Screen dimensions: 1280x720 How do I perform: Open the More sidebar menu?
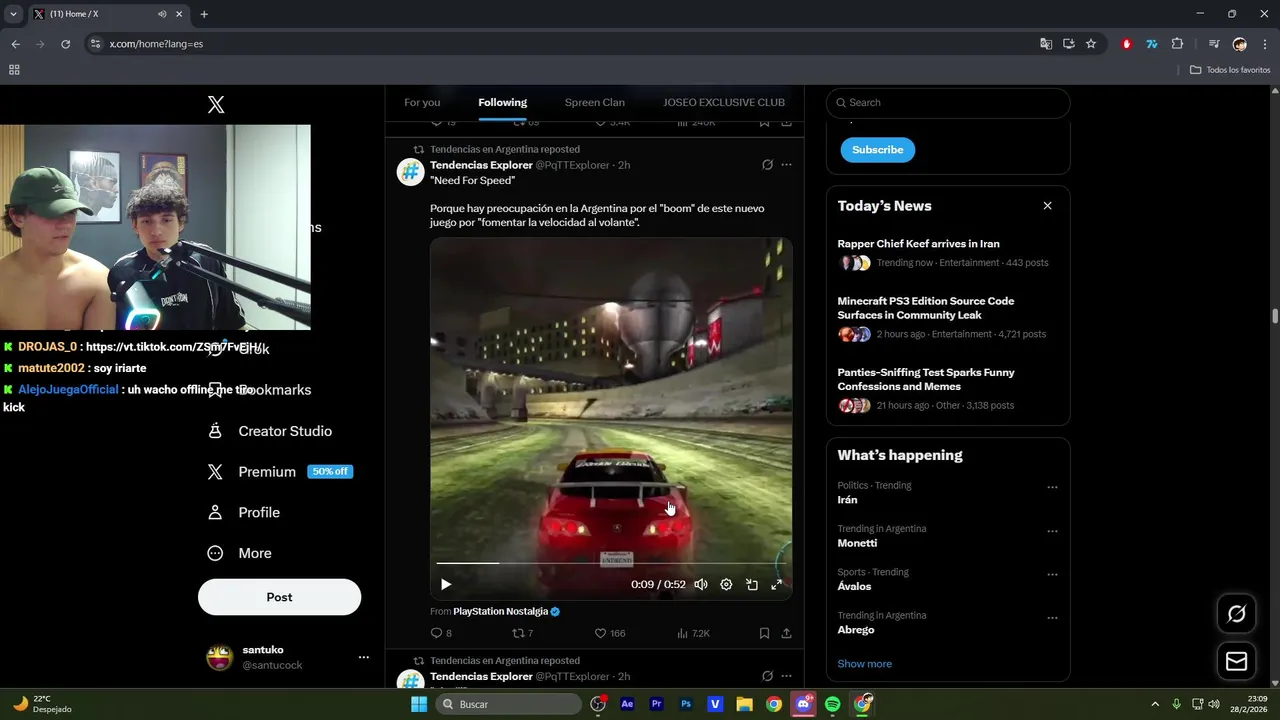click(240, 553)
